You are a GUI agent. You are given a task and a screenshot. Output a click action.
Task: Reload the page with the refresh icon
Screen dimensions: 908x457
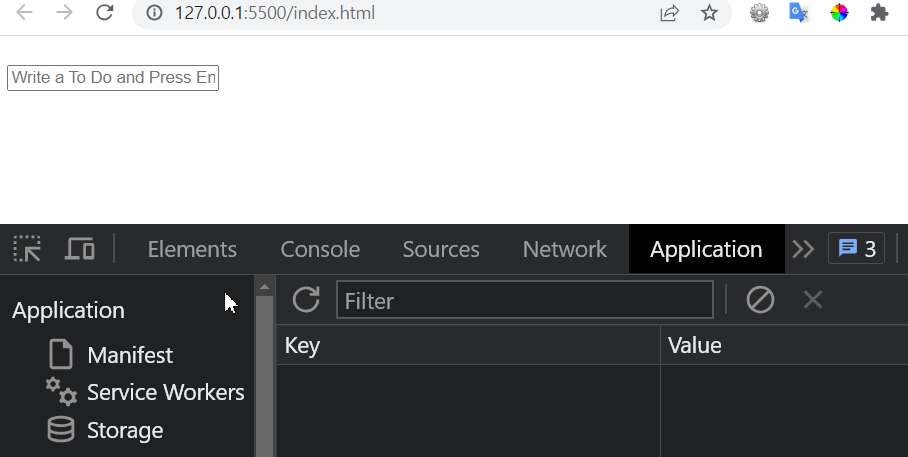tap(104, 12)
